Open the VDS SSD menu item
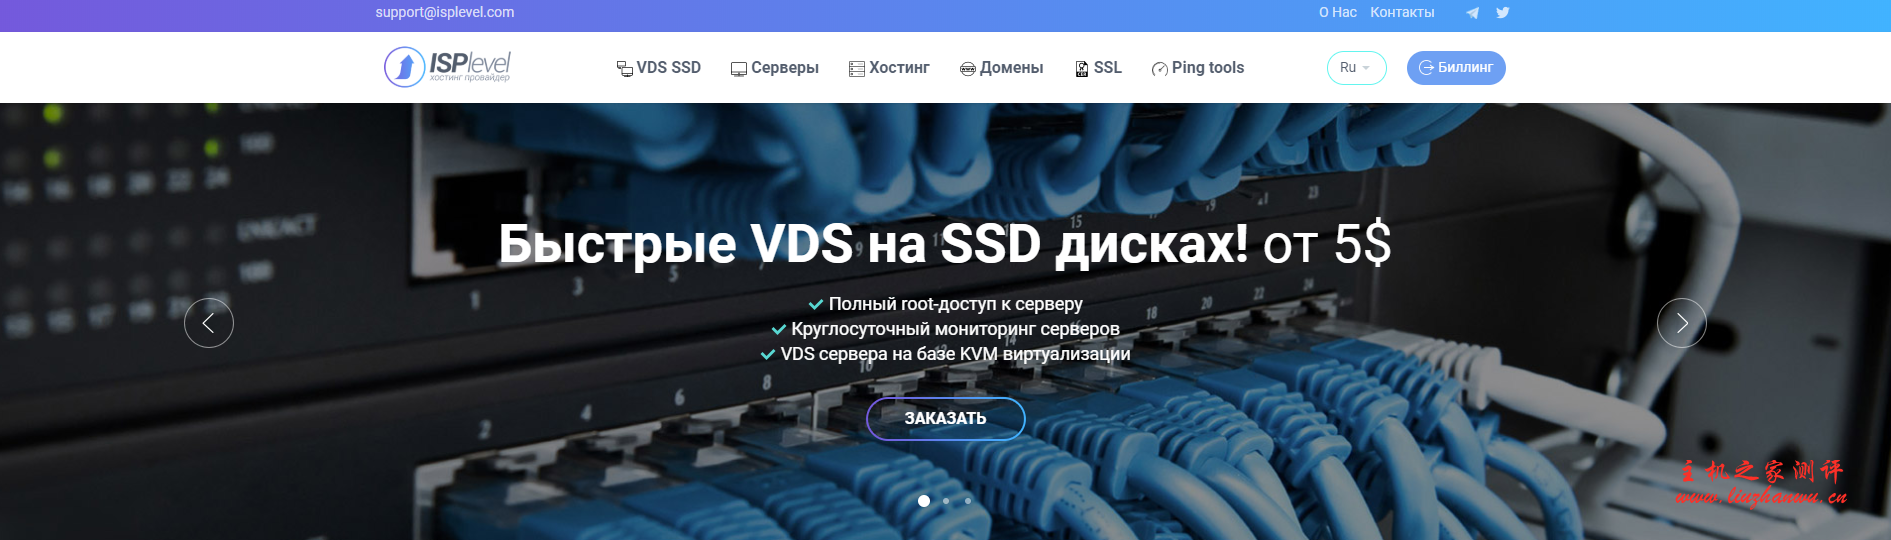The height and width of the screenshot is (540, 1891). (659, 68)
